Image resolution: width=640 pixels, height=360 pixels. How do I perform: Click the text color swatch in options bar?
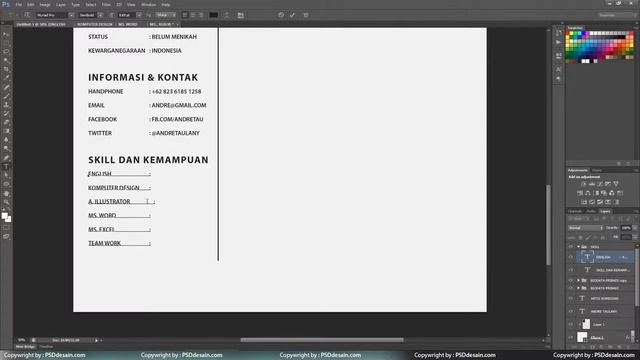[213, 15]
